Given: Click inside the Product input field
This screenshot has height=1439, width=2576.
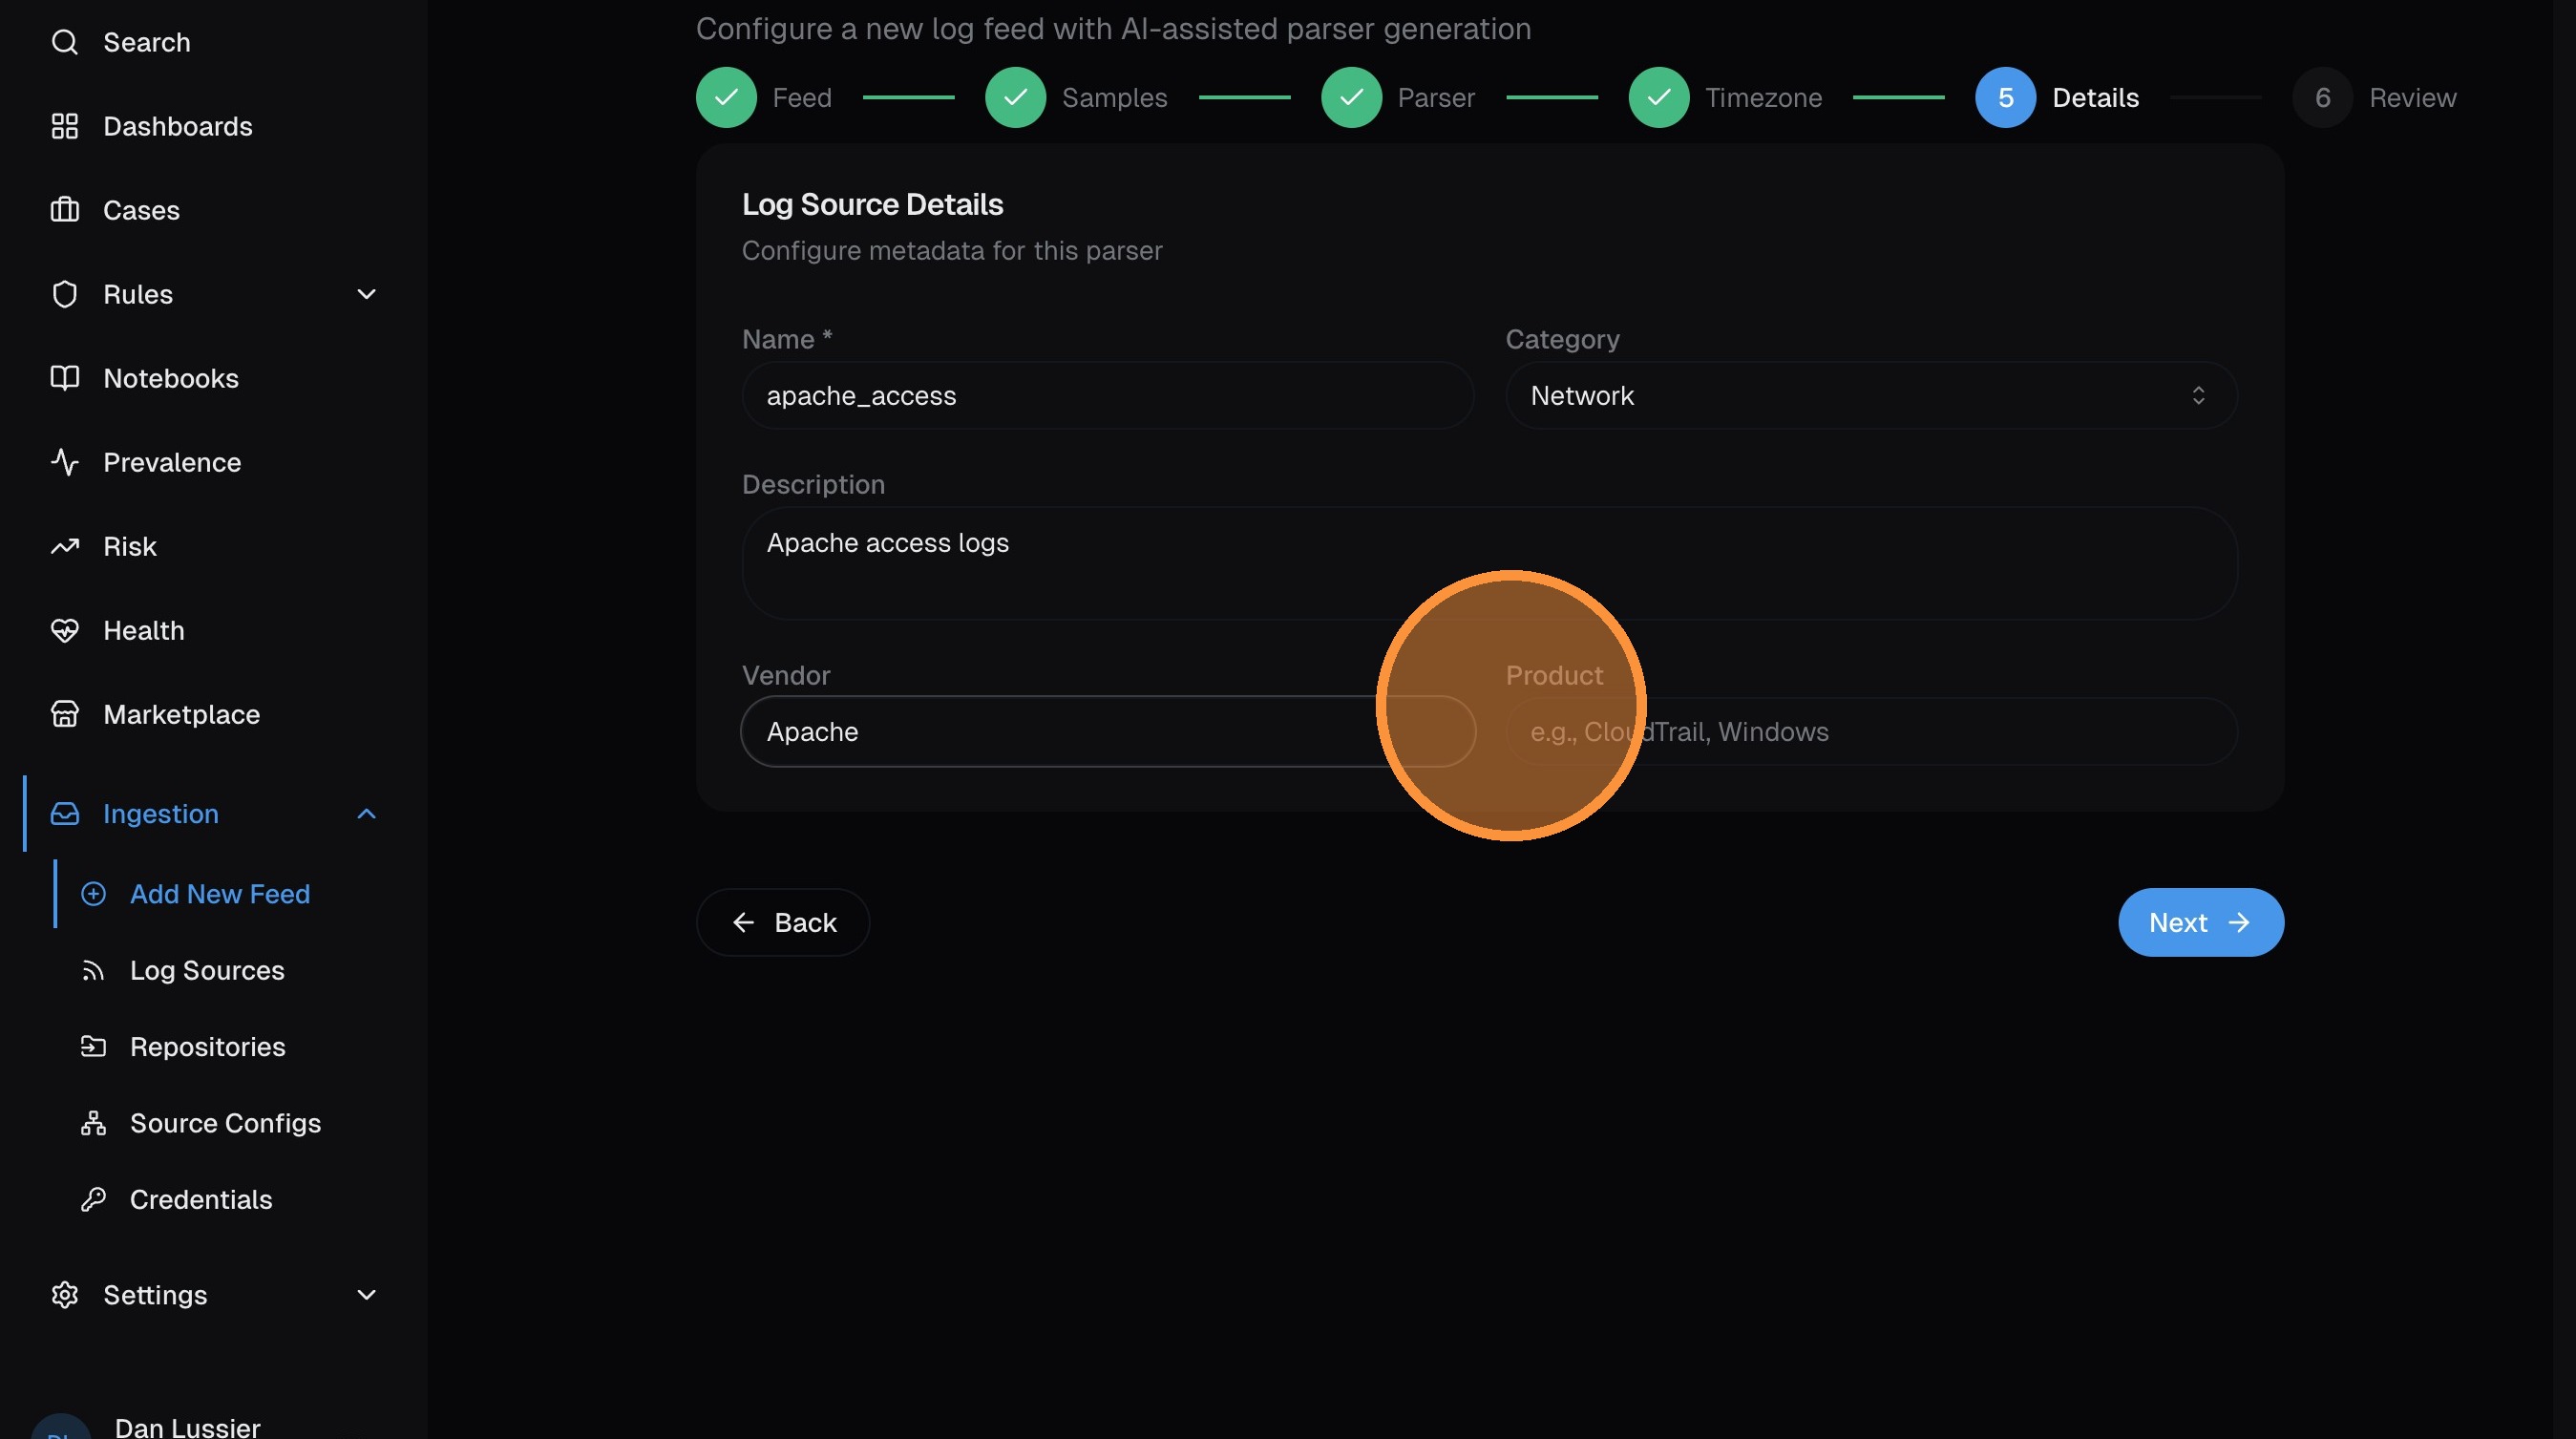Looking at the screenshot, I should [x=1870, y=731].
